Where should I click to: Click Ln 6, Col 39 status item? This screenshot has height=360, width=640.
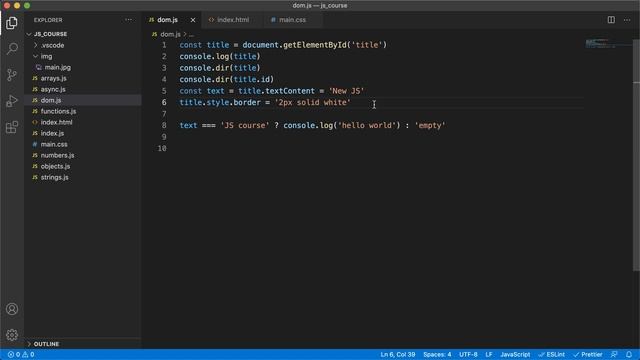tap(398, 354)
